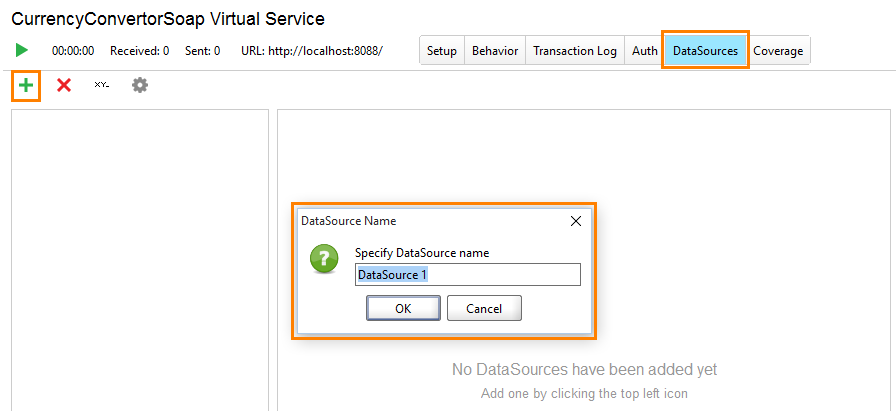Image resolution: width=896 pixels, height=411 pixels.
Task: Click the green question mark dialog icon
Action: [324, 259]
